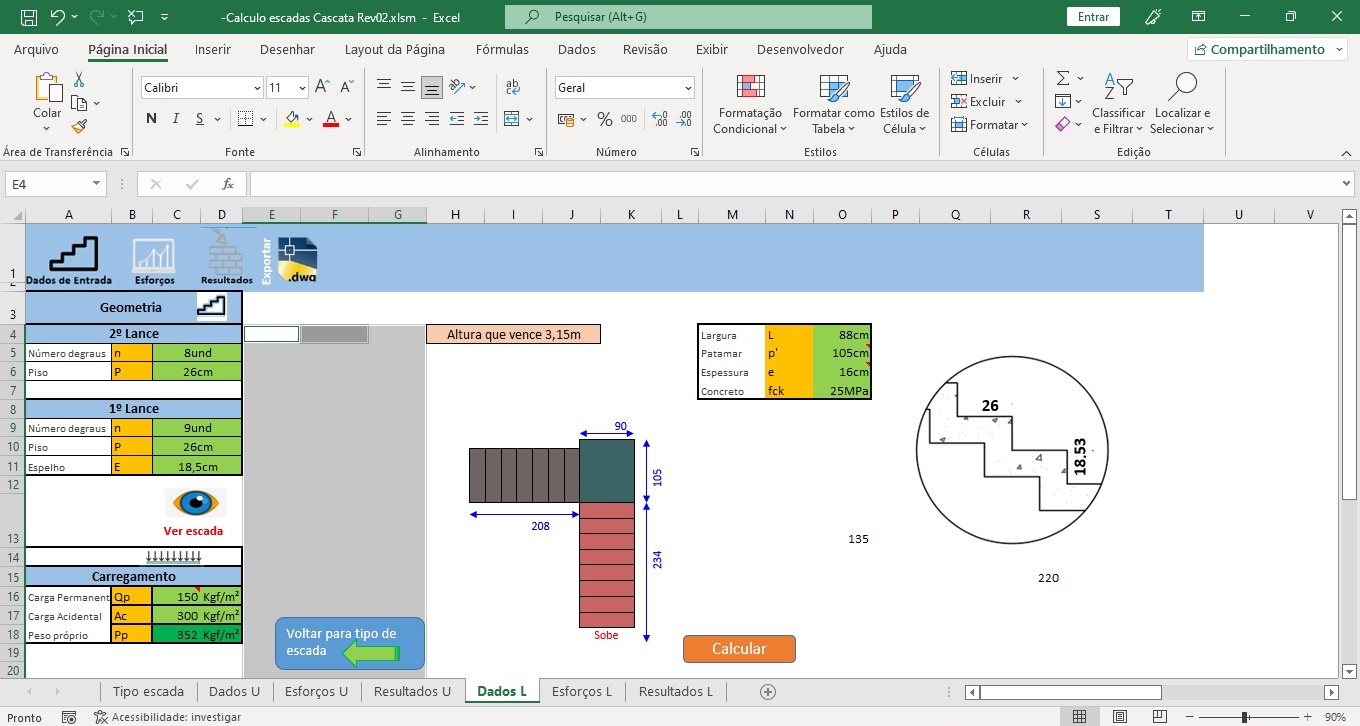Image resolution: width=1360 pixels, height=726 pixels.
Task: Open the Geral number format dropdown
Action: (x=688, y=88)
